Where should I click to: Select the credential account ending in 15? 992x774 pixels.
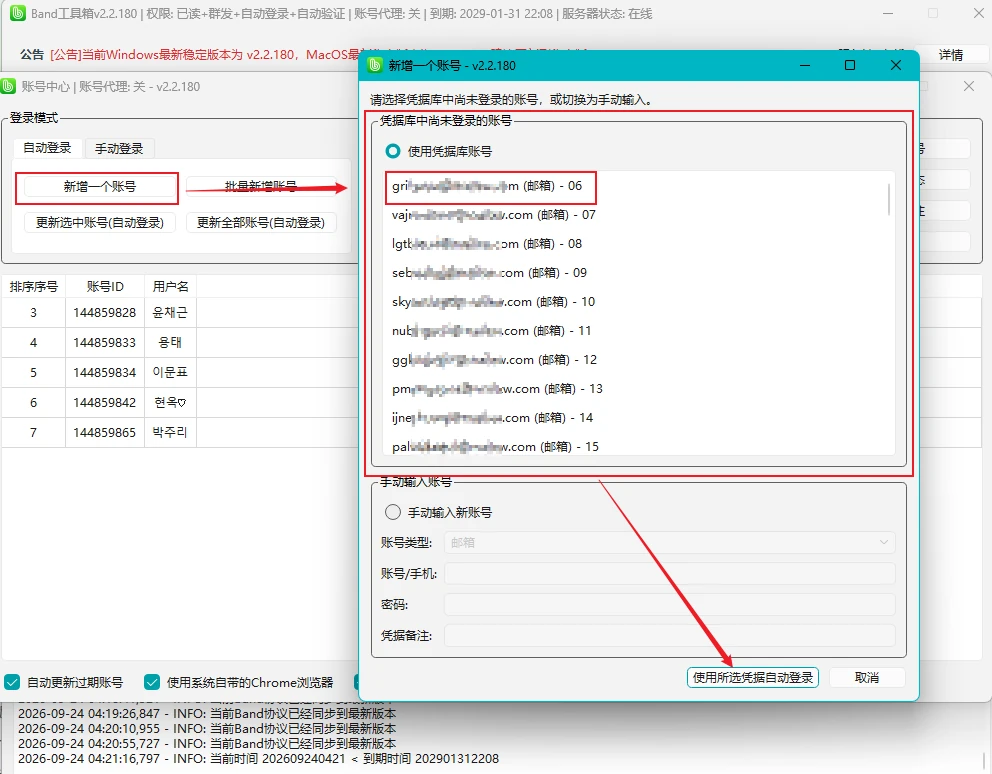pos(639,447)
